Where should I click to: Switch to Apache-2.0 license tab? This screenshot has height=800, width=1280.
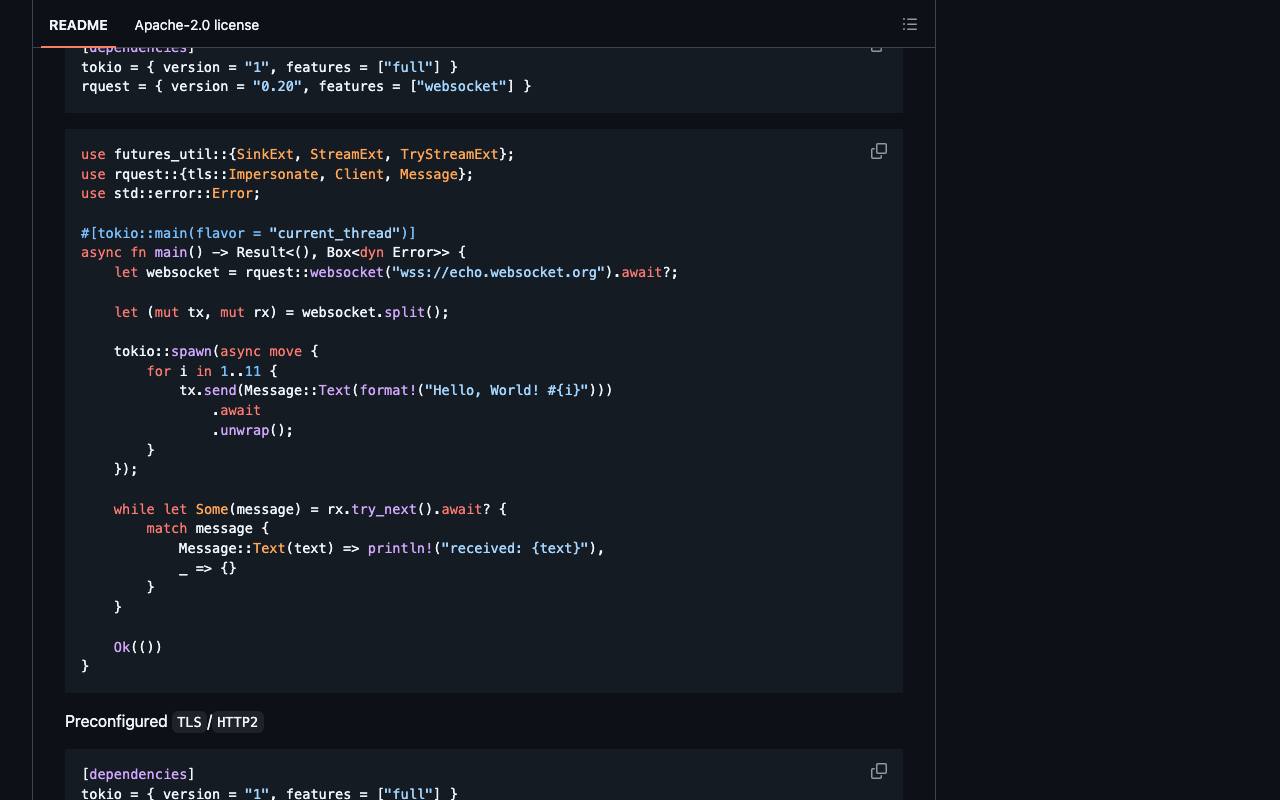[197, 25]
